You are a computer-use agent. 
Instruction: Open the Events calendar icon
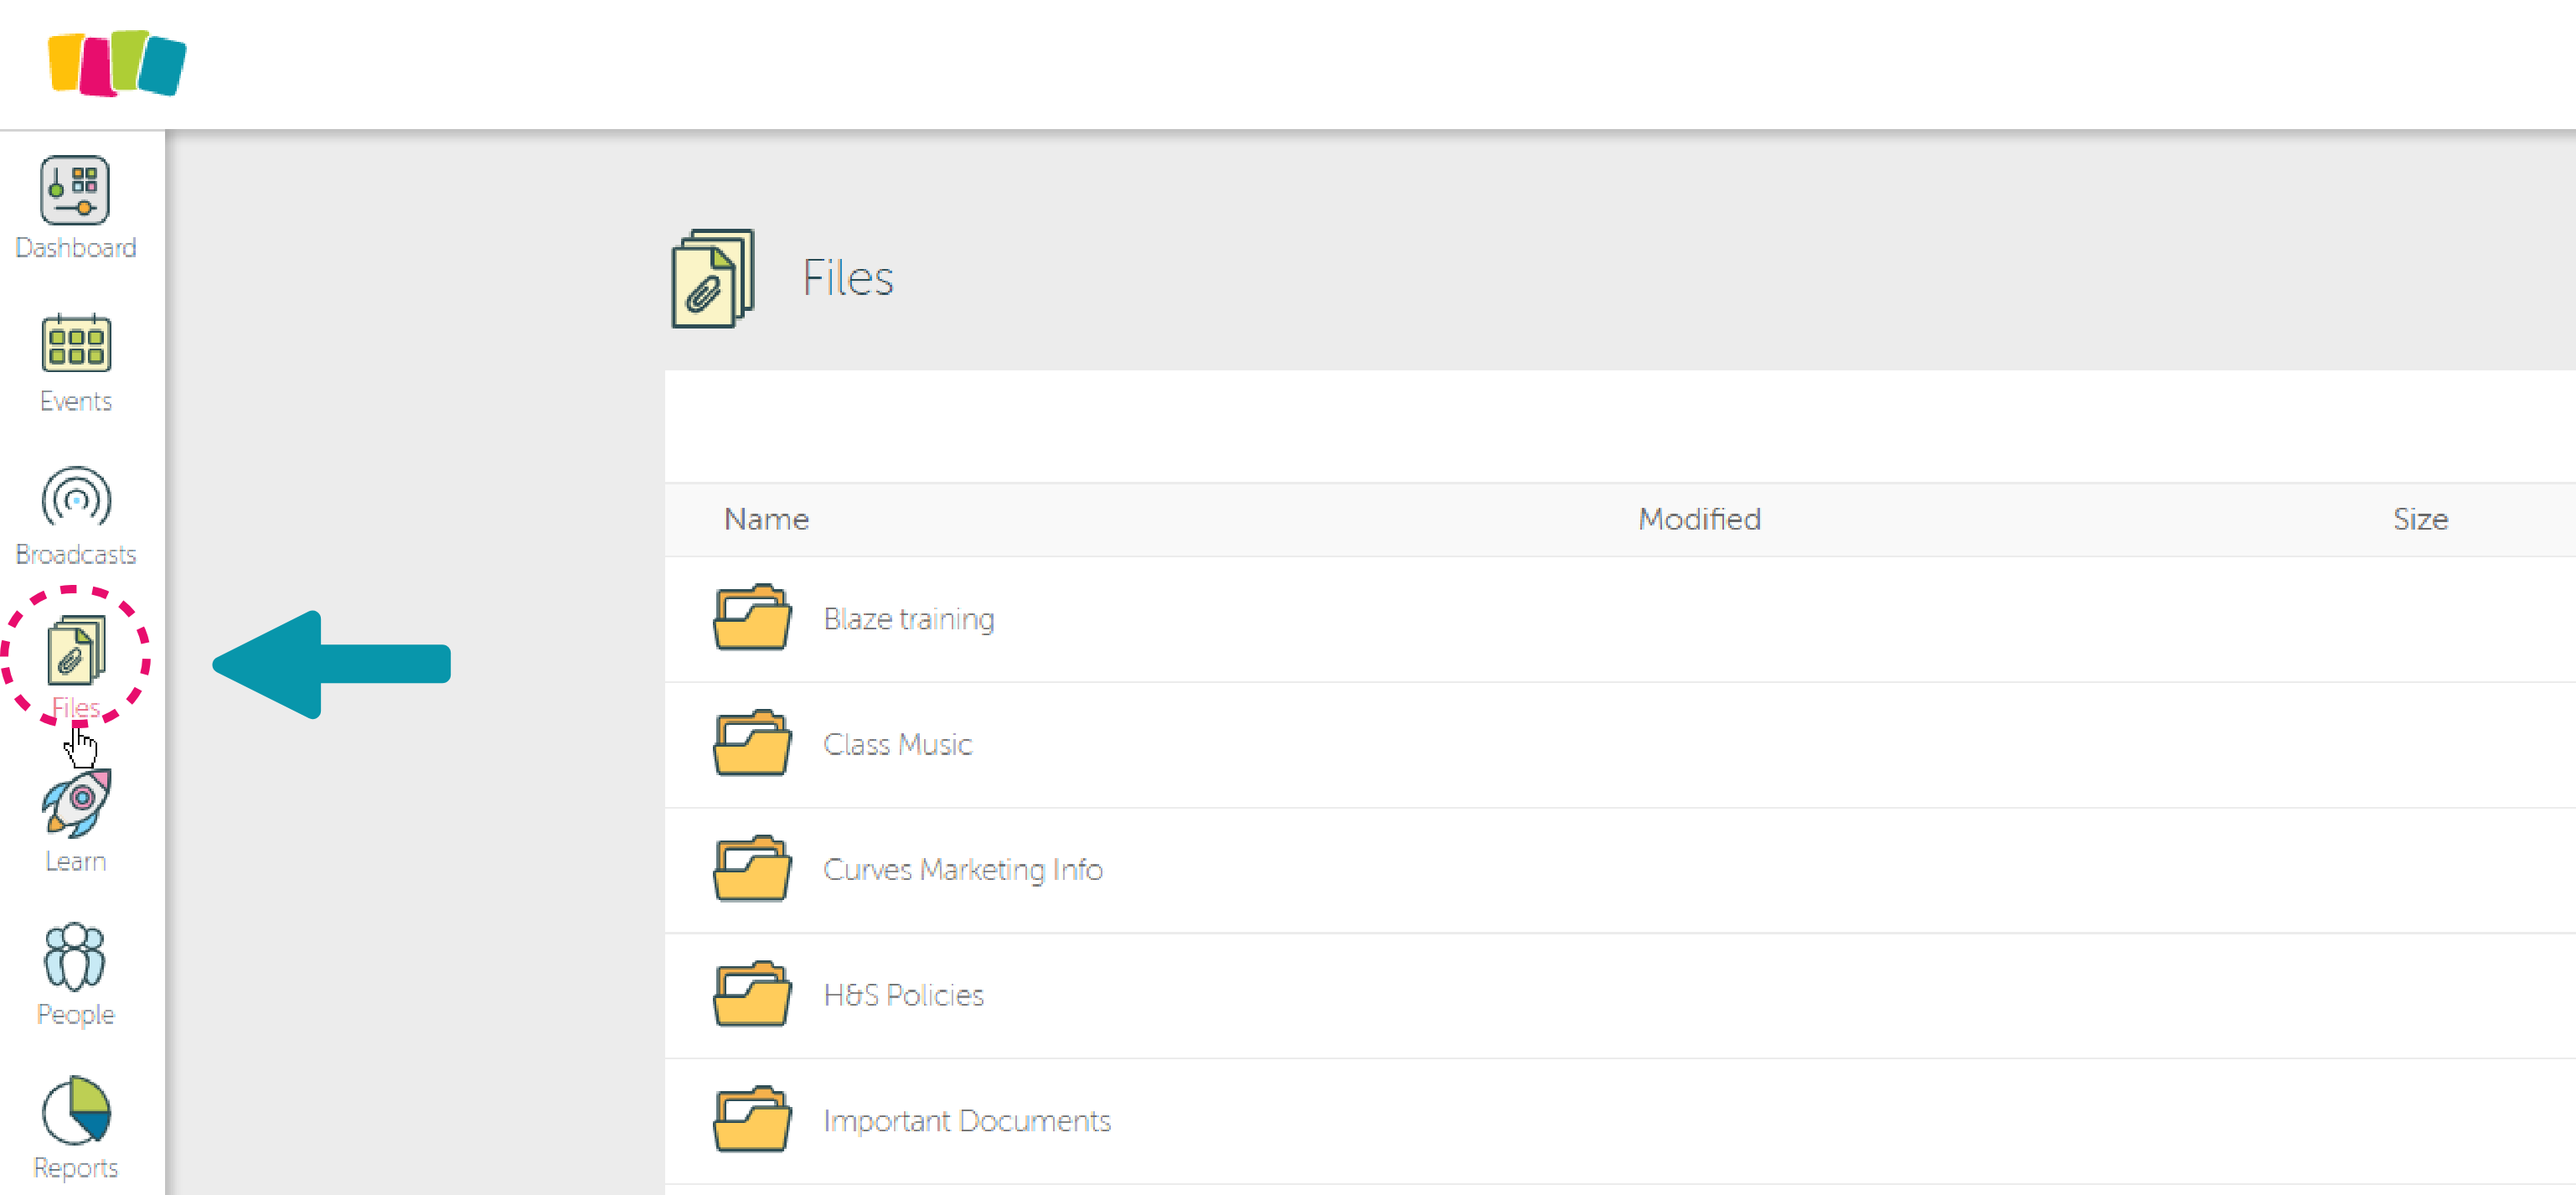(76, 343)
